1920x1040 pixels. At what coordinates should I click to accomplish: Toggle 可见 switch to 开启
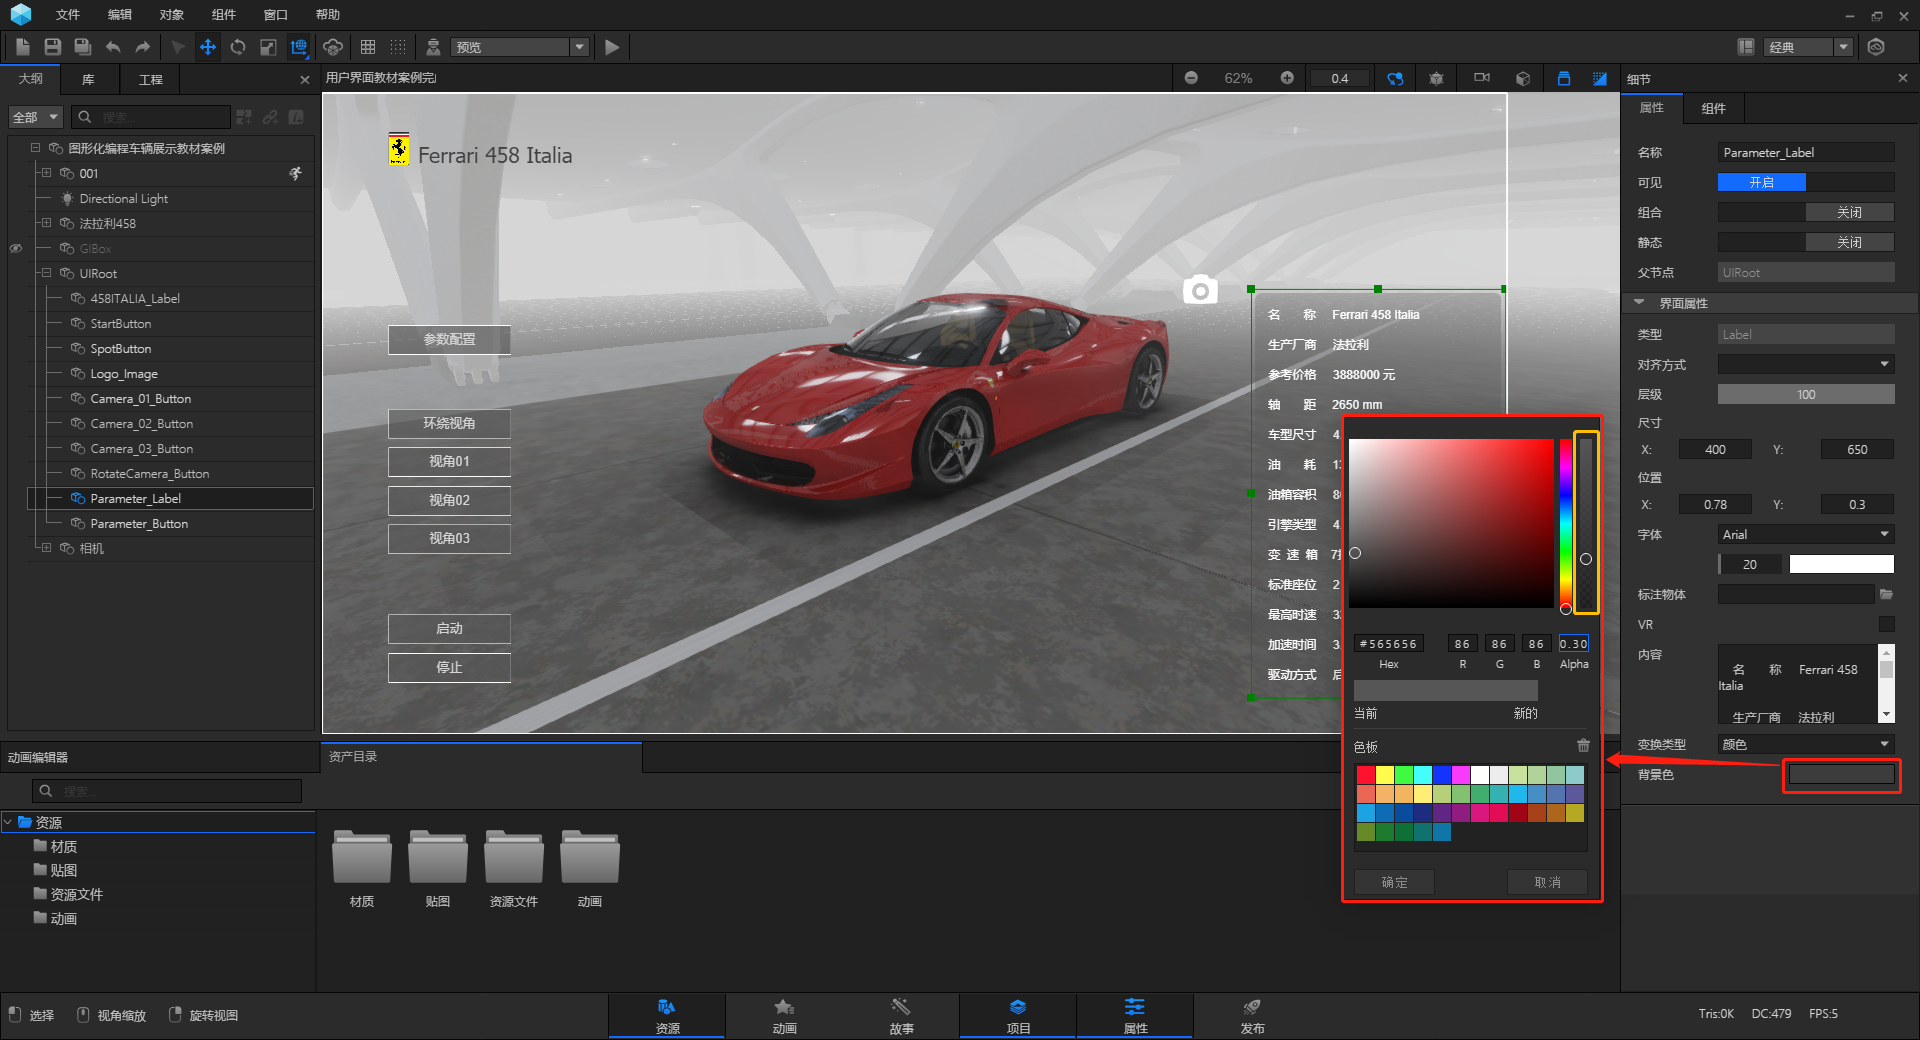[x=1761, y=182]
